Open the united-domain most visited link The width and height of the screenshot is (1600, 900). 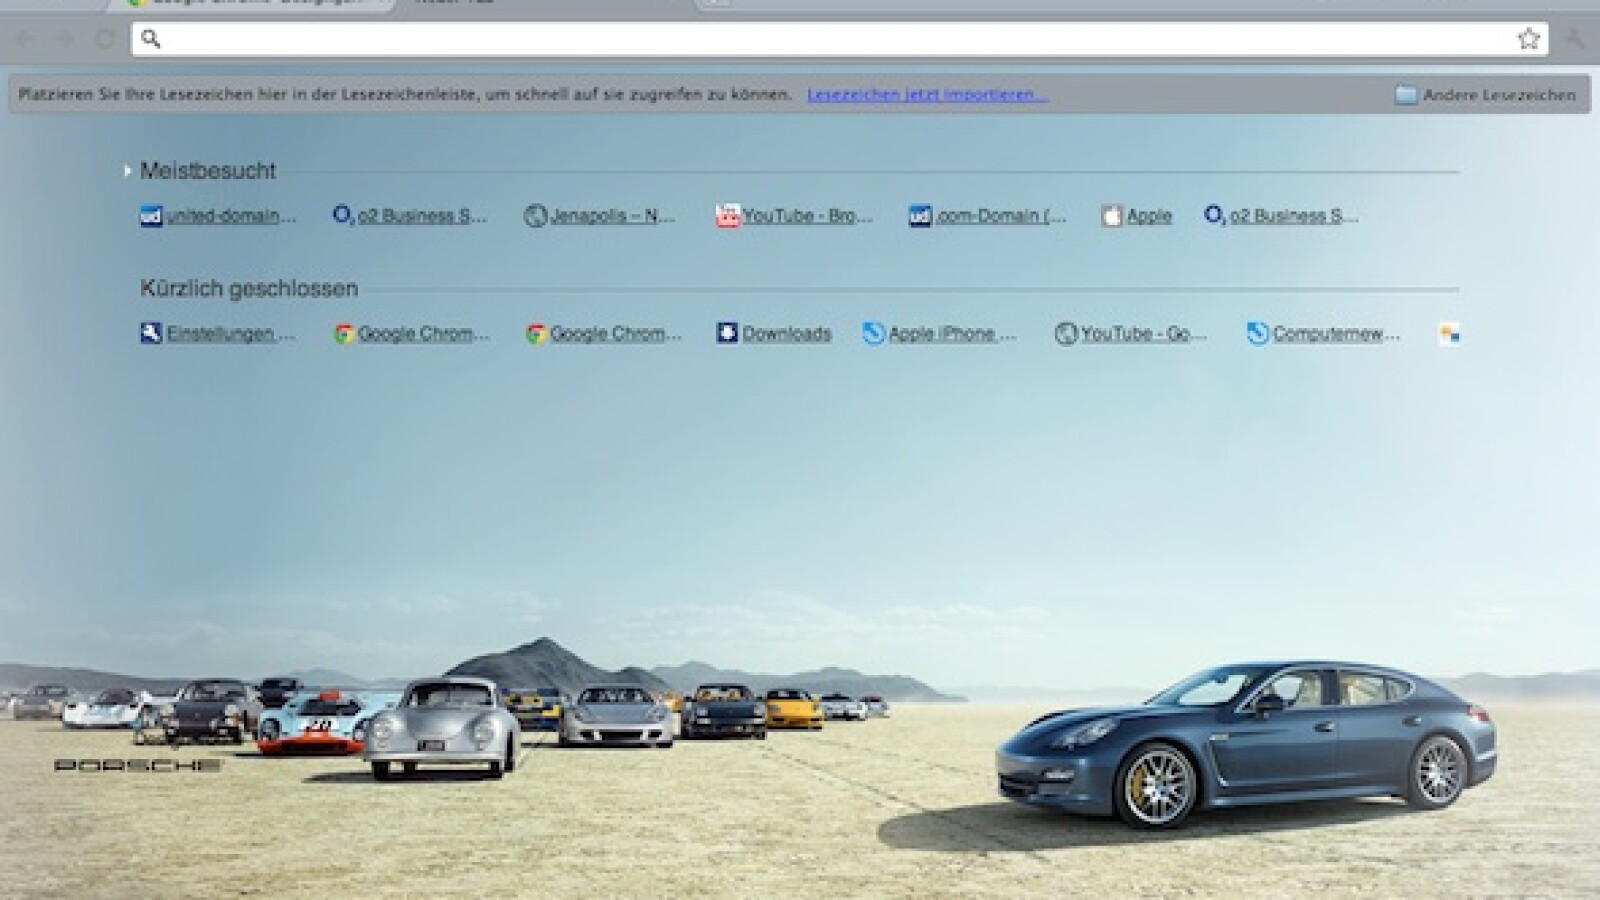click(230, 216)
